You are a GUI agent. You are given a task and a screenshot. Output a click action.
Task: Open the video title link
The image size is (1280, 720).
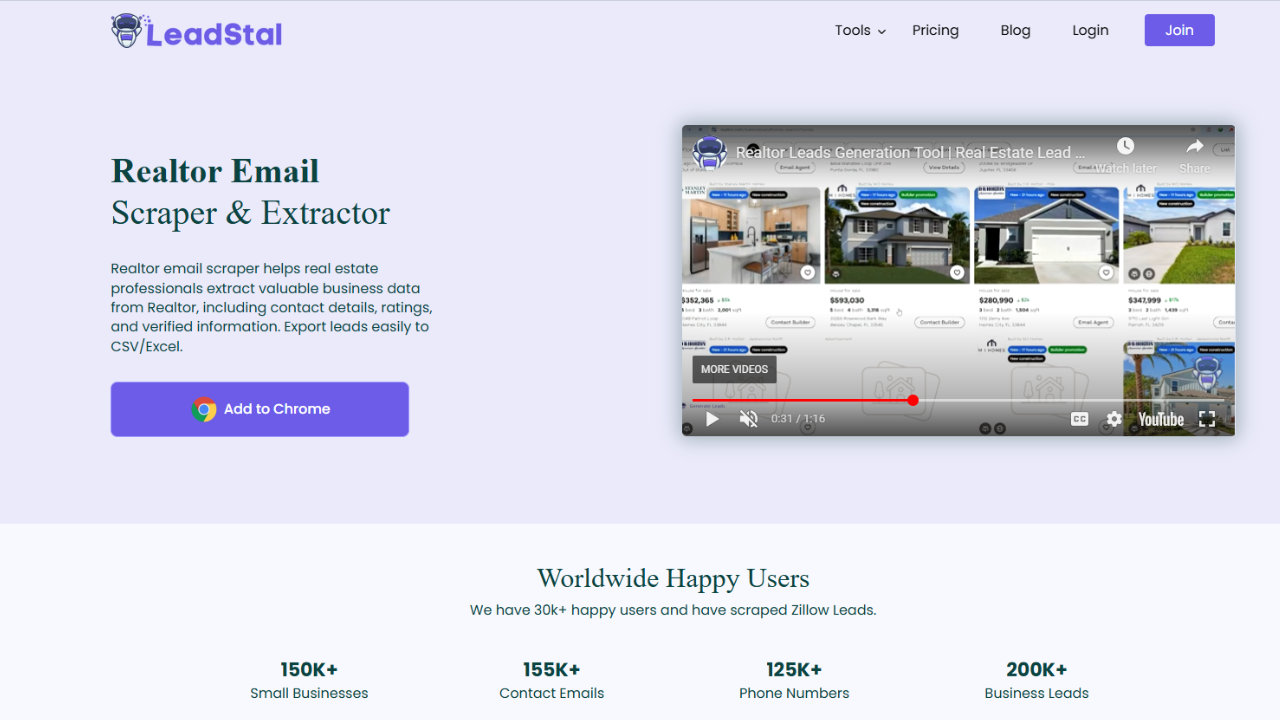point(910,153)
